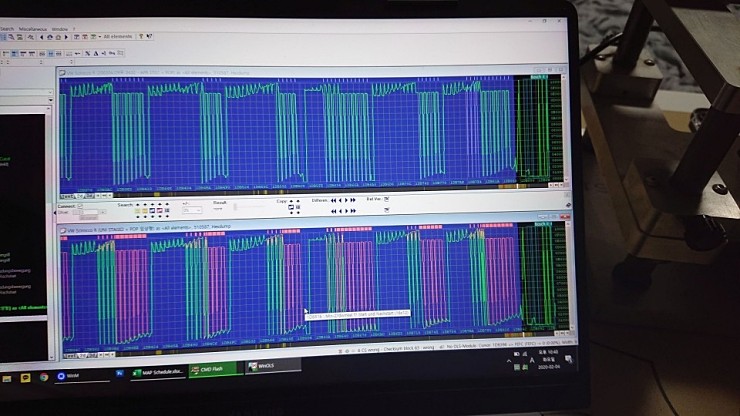740x416 pixels.
Task: Click the delta difference icon in second toolbar
Action: point(96,53)
